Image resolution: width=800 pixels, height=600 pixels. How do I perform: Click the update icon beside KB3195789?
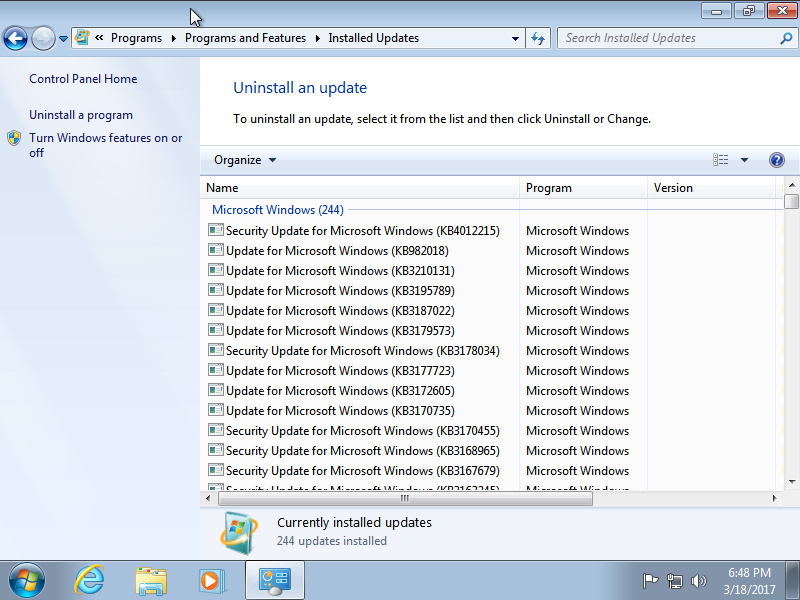pyautogui.click(x=216, y=290)
